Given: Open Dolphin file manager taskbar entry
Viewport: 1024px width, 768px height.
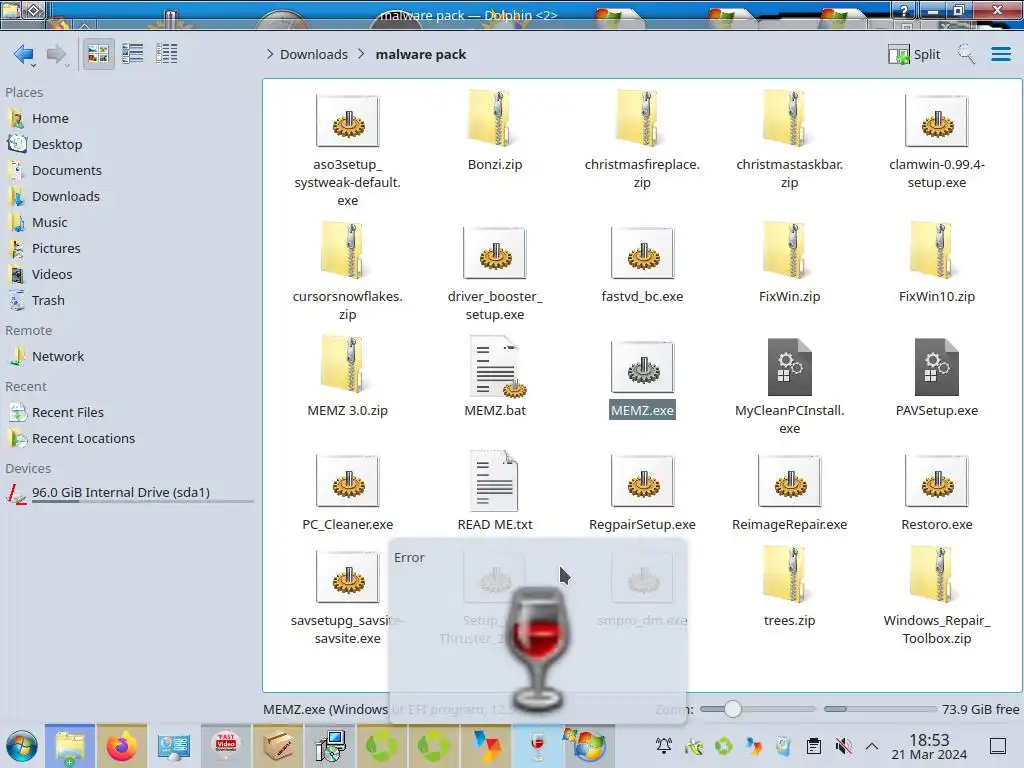Looking at the screenshot, I should pos(70,746).
